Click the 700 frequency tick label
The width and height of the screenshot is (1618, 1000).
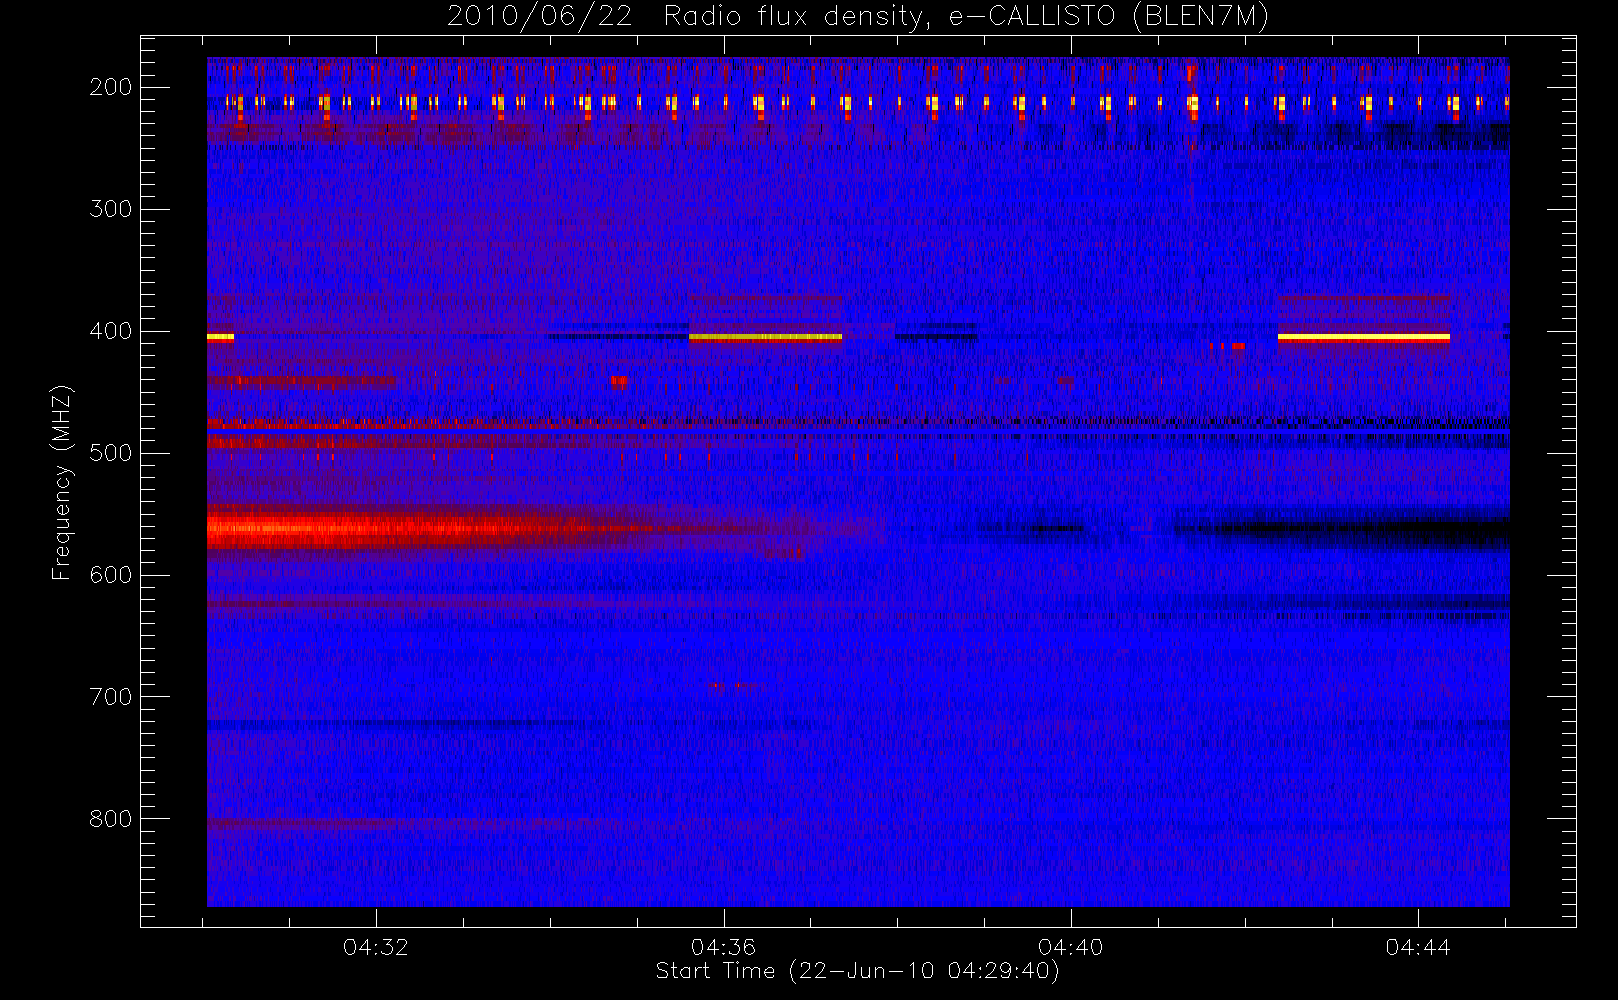point(111,697)
